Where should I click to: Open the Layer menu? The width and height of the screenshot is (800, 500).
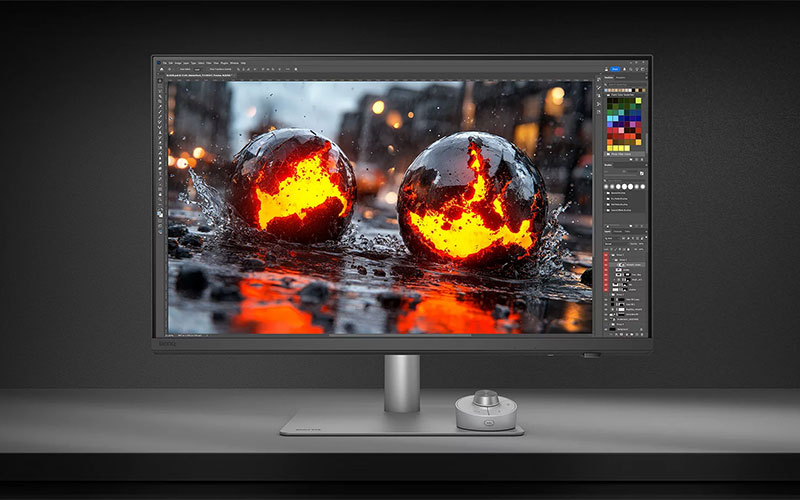pyautogui.click(x=185, y=63)
